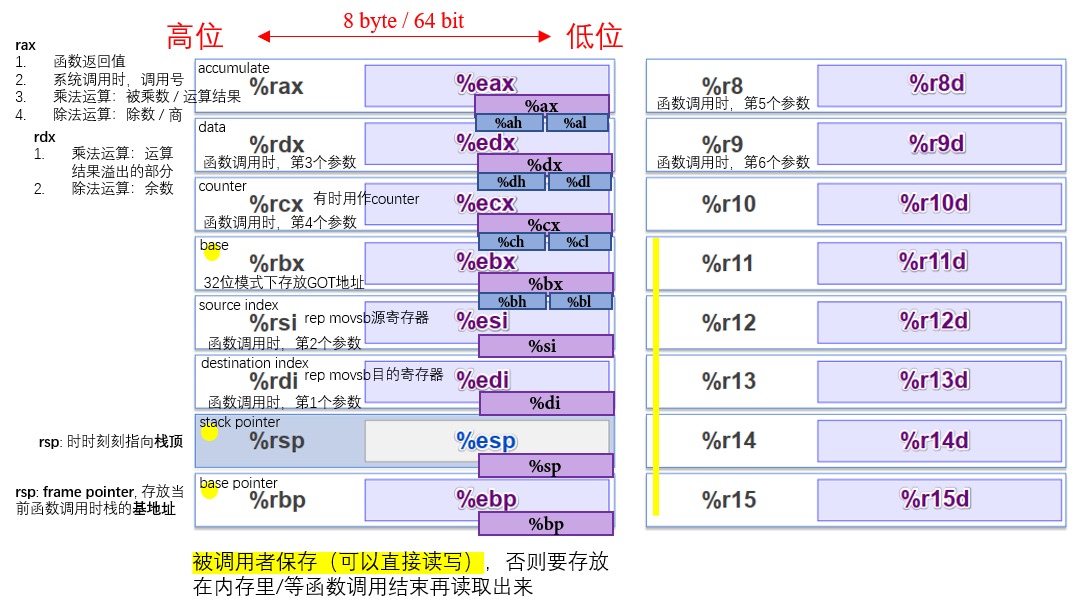Click the %esp register box
1091x612 pixels.
tap(486, 440)
